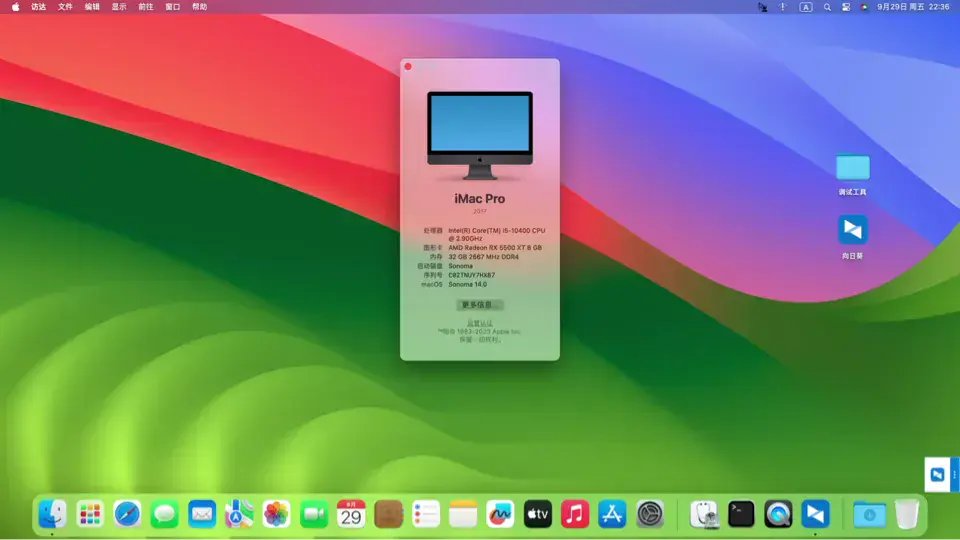
Task: Open the 监管认证 link in About window
Action: [x=479, y=323]
